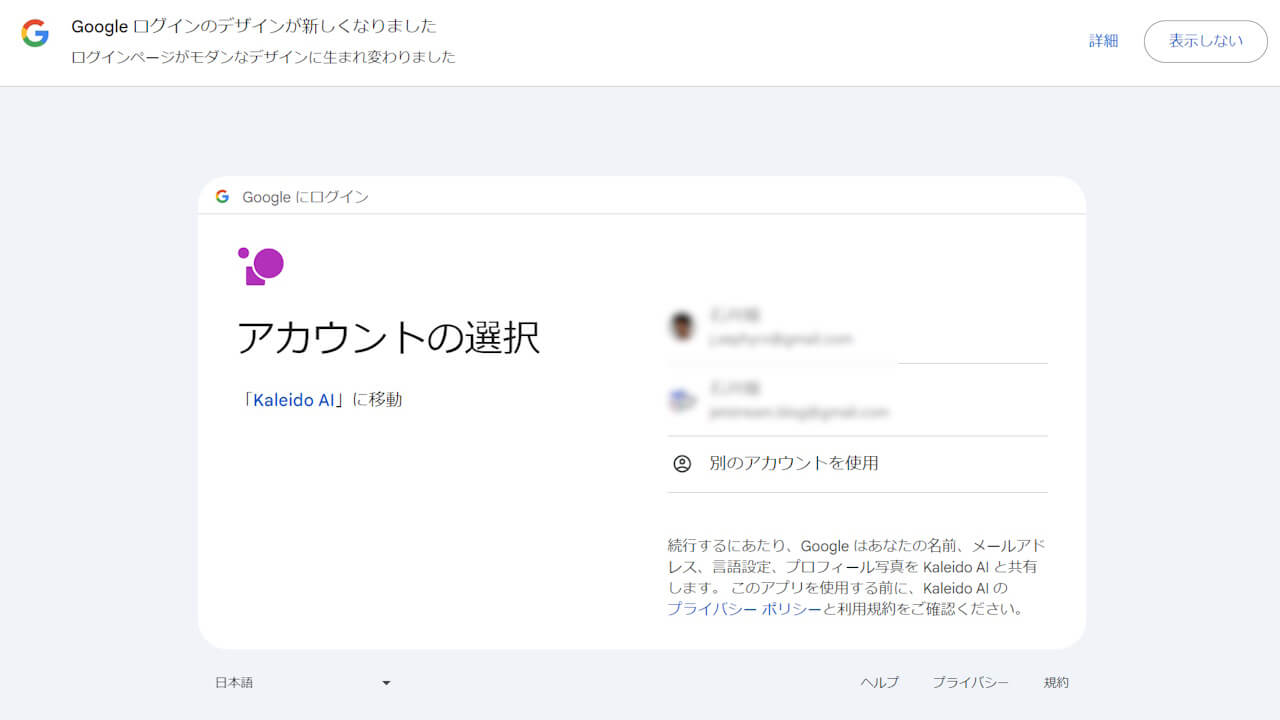Image resolution: width=1280 pixels, height=720 pixels.
Task: Click the banner title 'Google ログインのデザインが新しくなりました'
Action: tap(254, 26)
